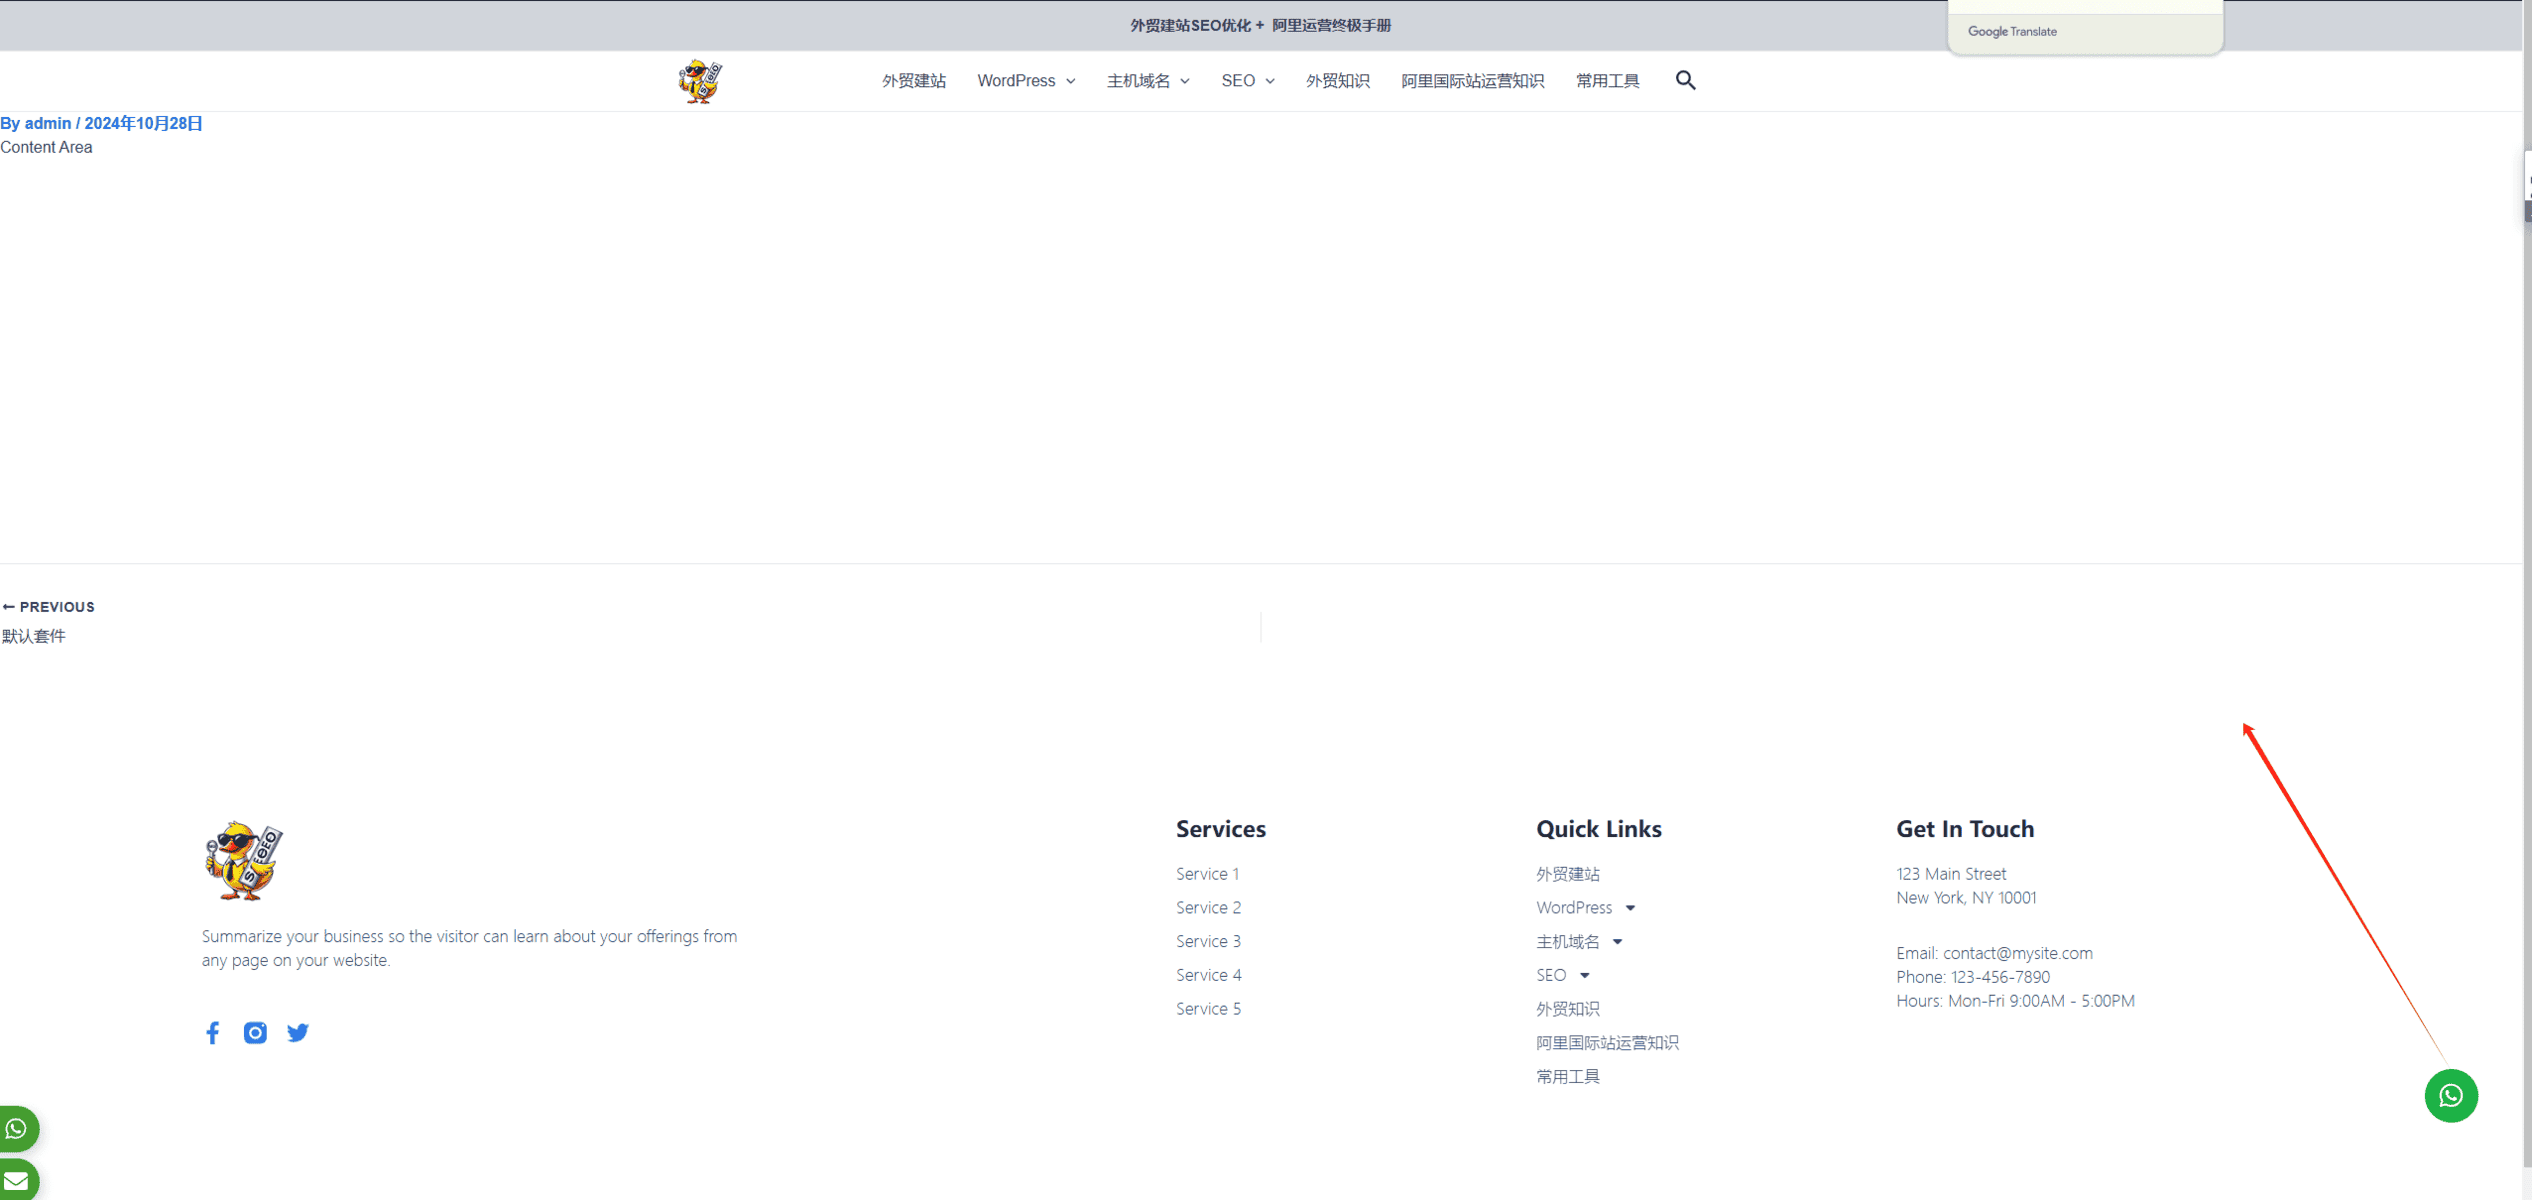The image size is (2532, 1200).
Task: Click the Hours: Mon-Fri text
Action: [2015, 1001]
